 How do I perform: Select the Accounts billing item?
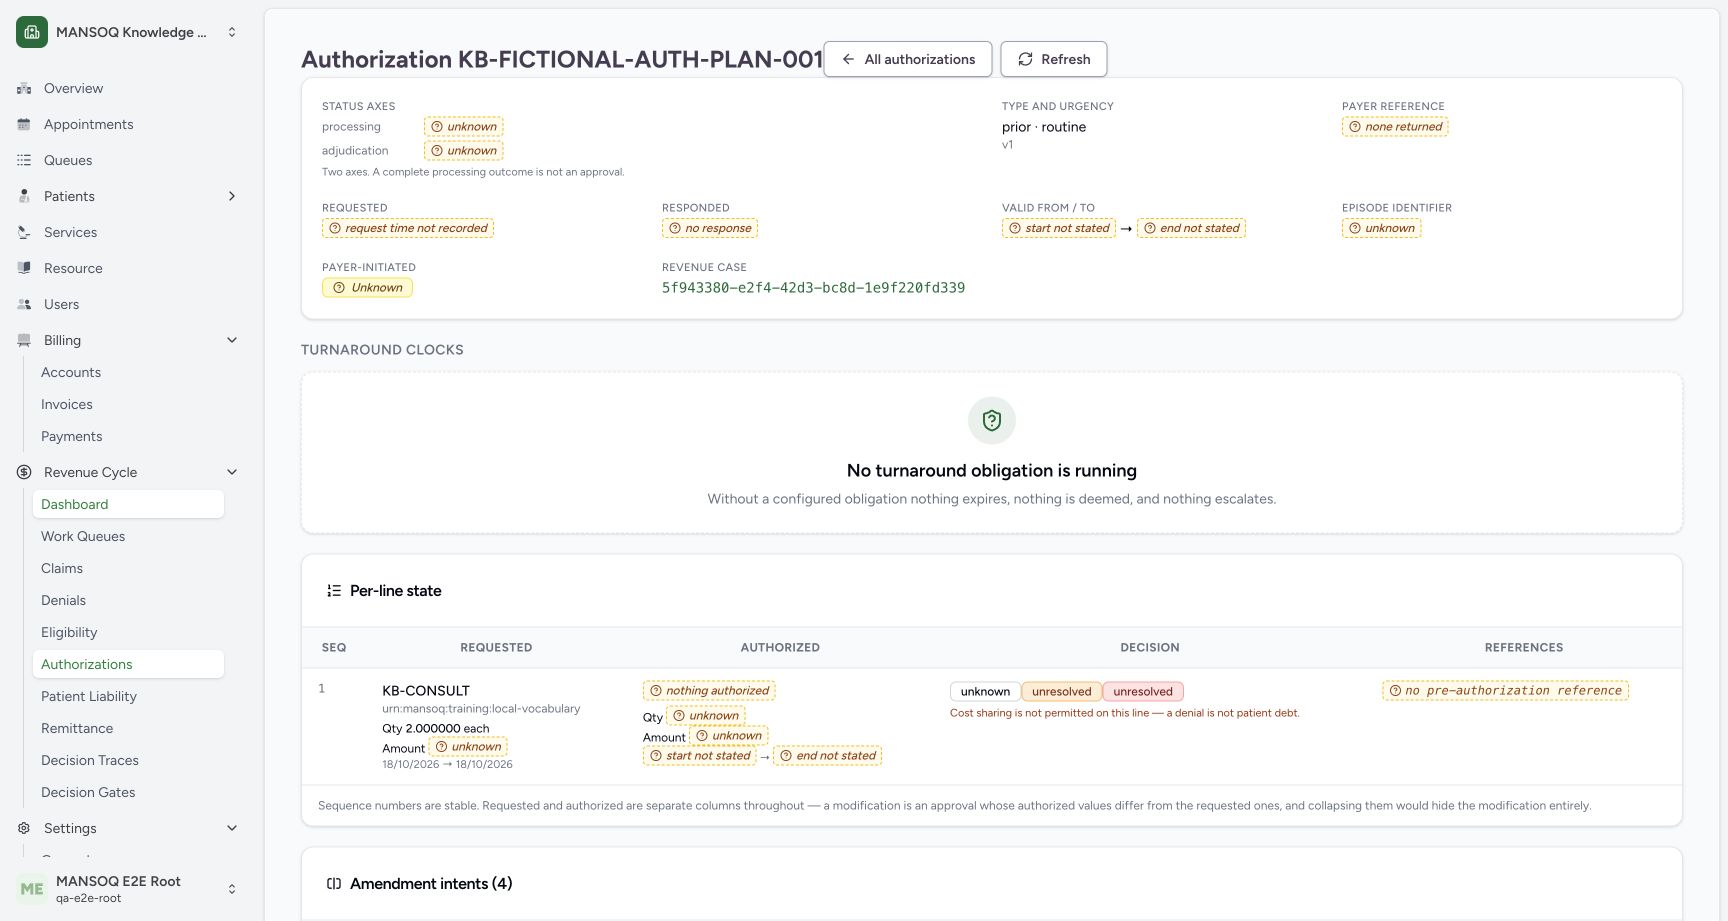pyautogui.click(x=128, y=372)
